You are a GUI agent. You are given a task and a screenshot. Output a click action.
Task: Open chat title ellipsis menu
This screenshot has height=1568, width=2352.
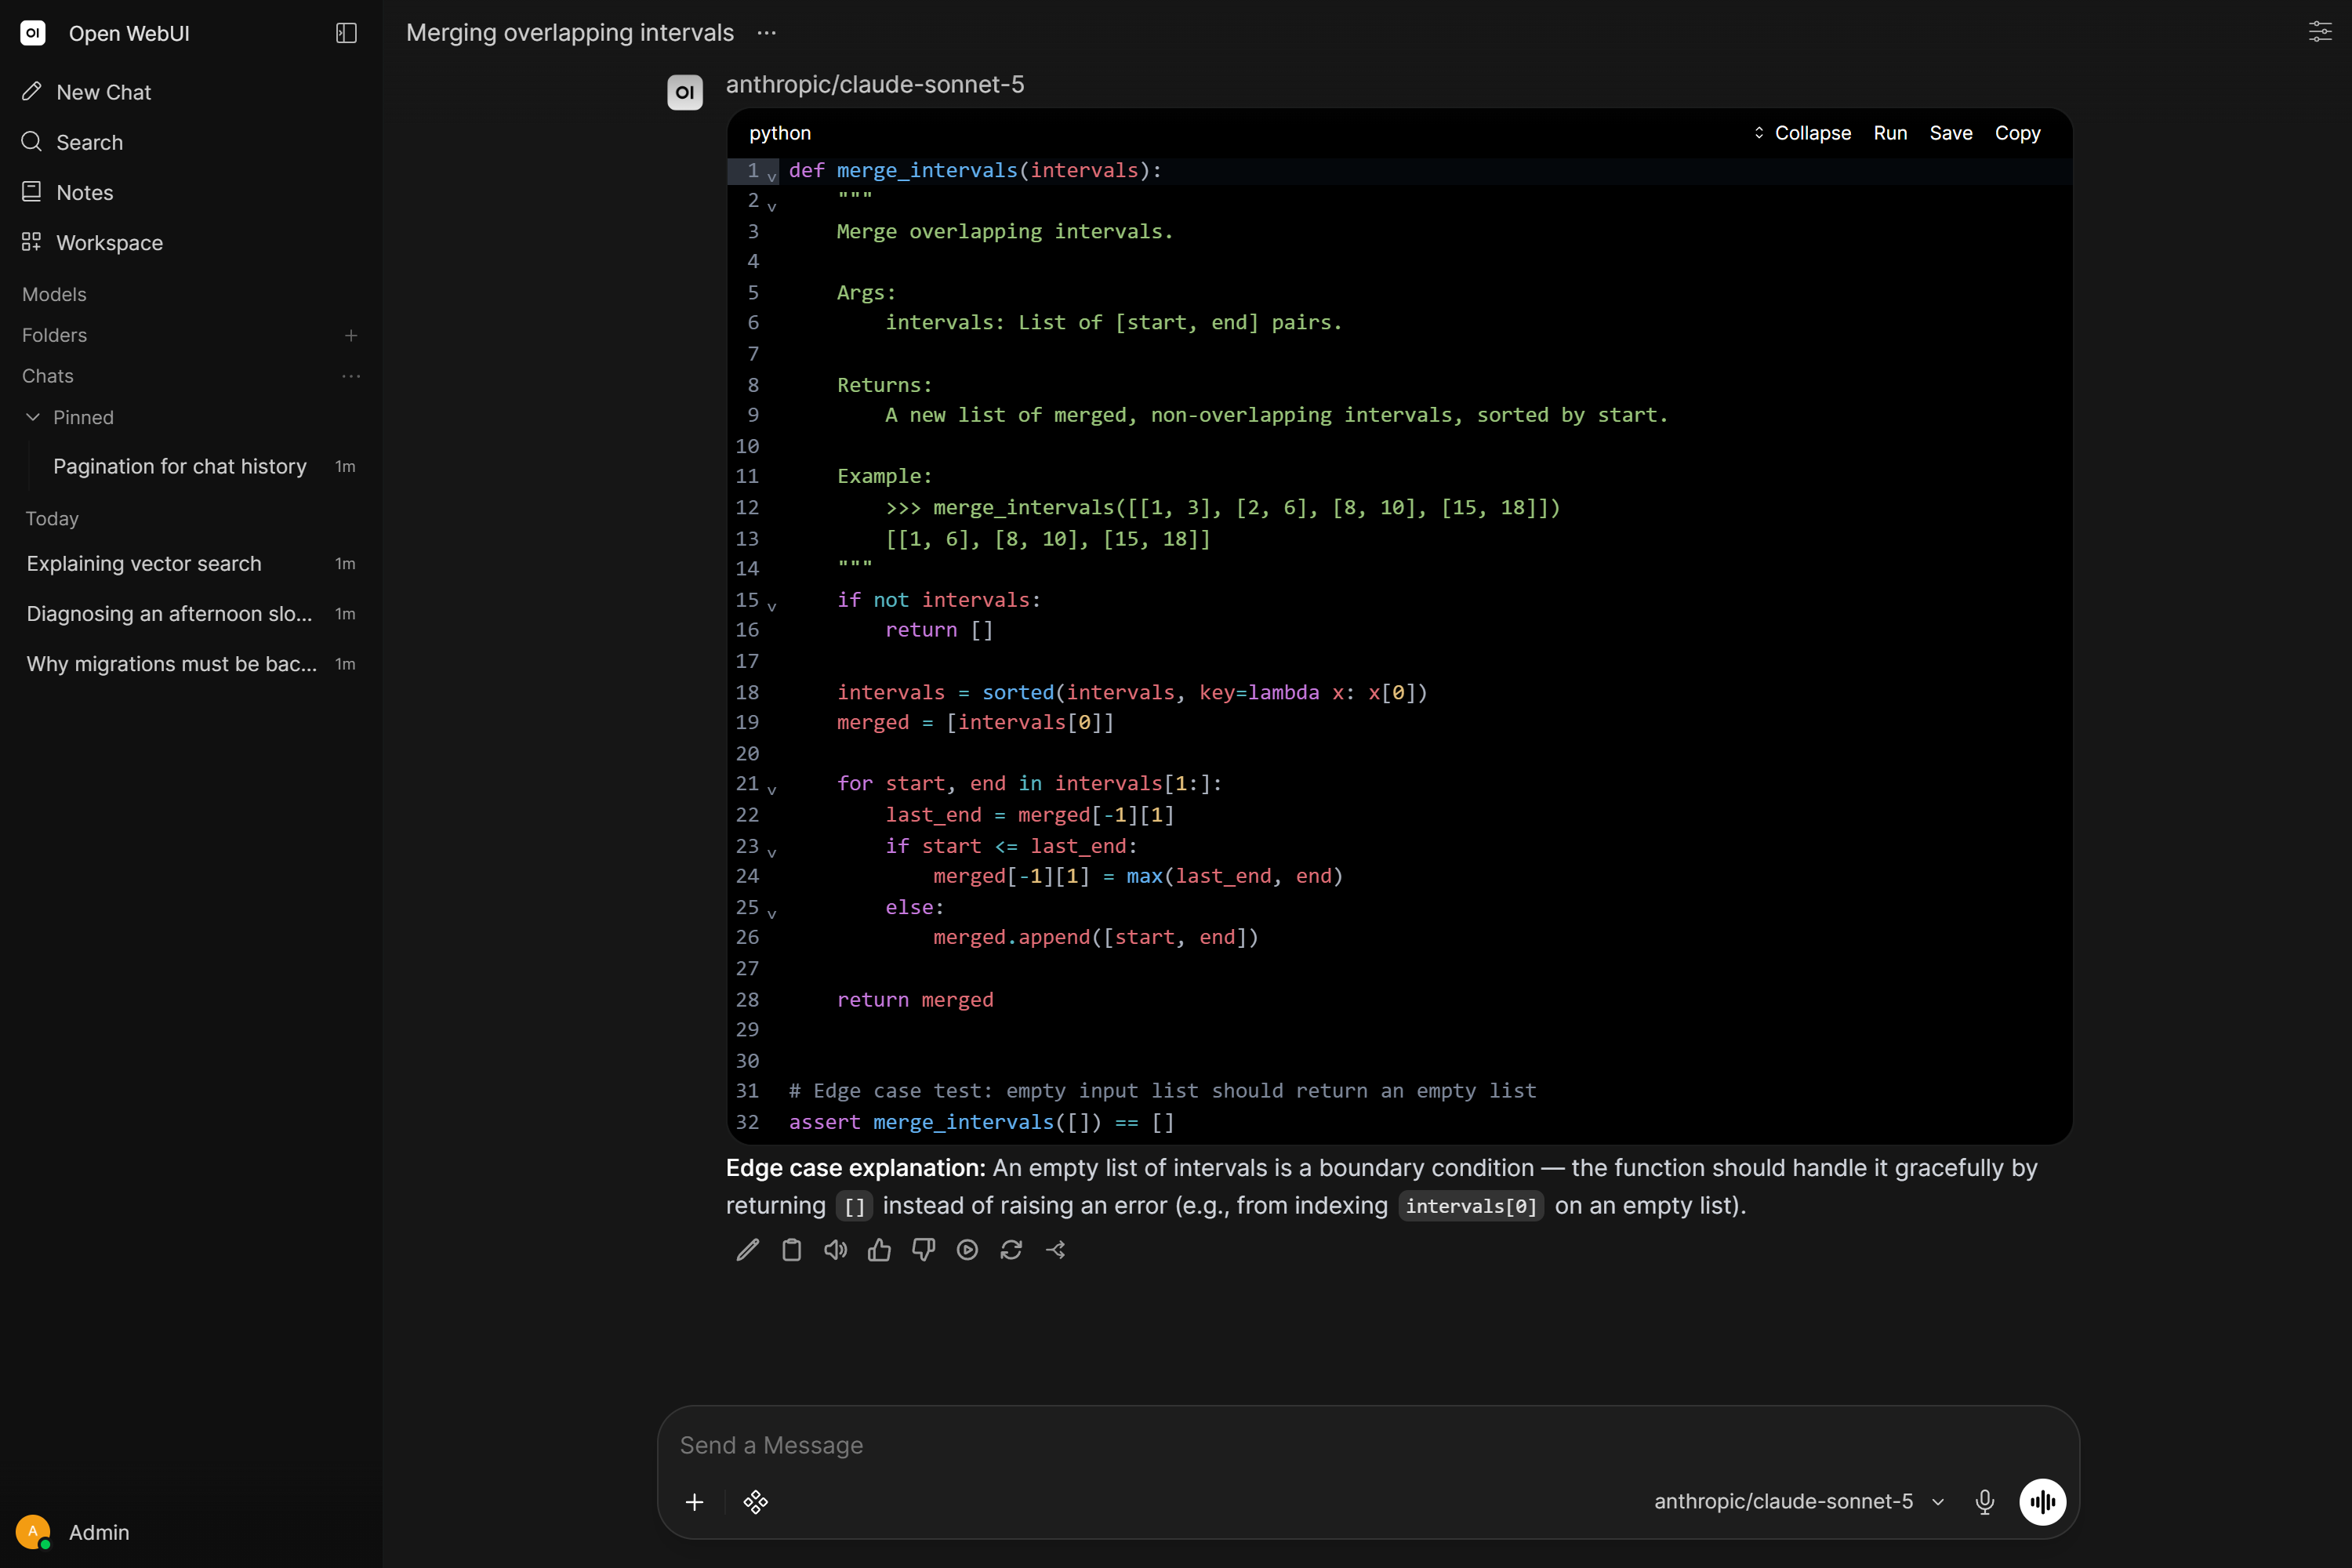pyautogui.click(x=767, y=33)
